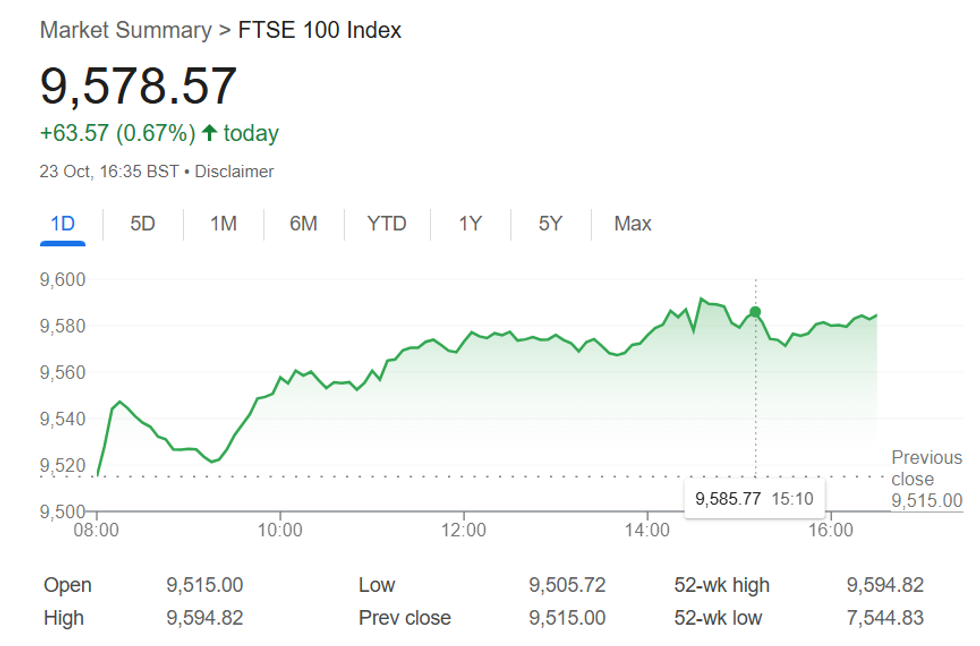980x646 pixels.
Task: Show the 1M chart range
Action: [x=223, y=224]
